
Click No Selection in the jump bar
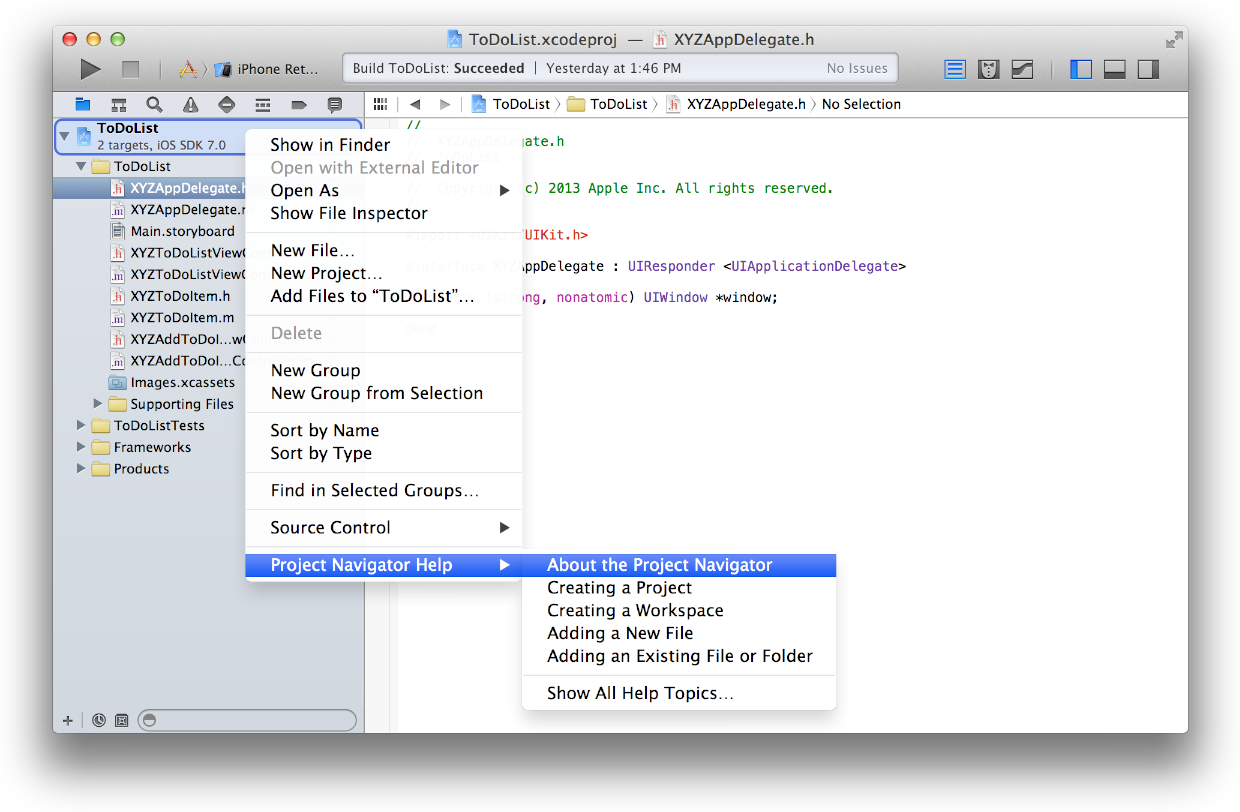click(861, 104)
